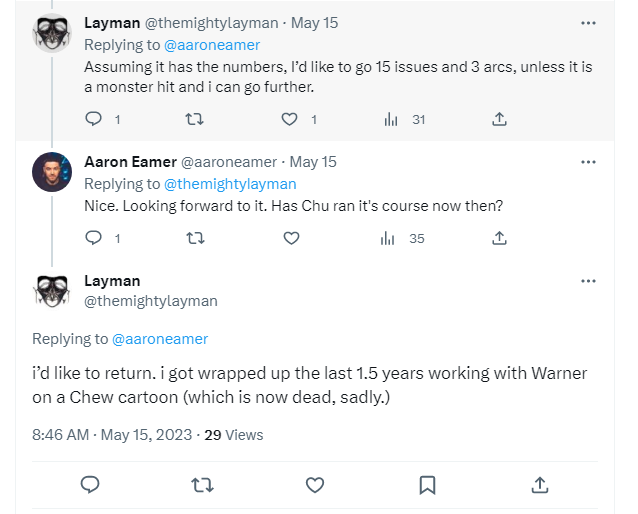Open more options for Layman's first tweet

[588, 23]
